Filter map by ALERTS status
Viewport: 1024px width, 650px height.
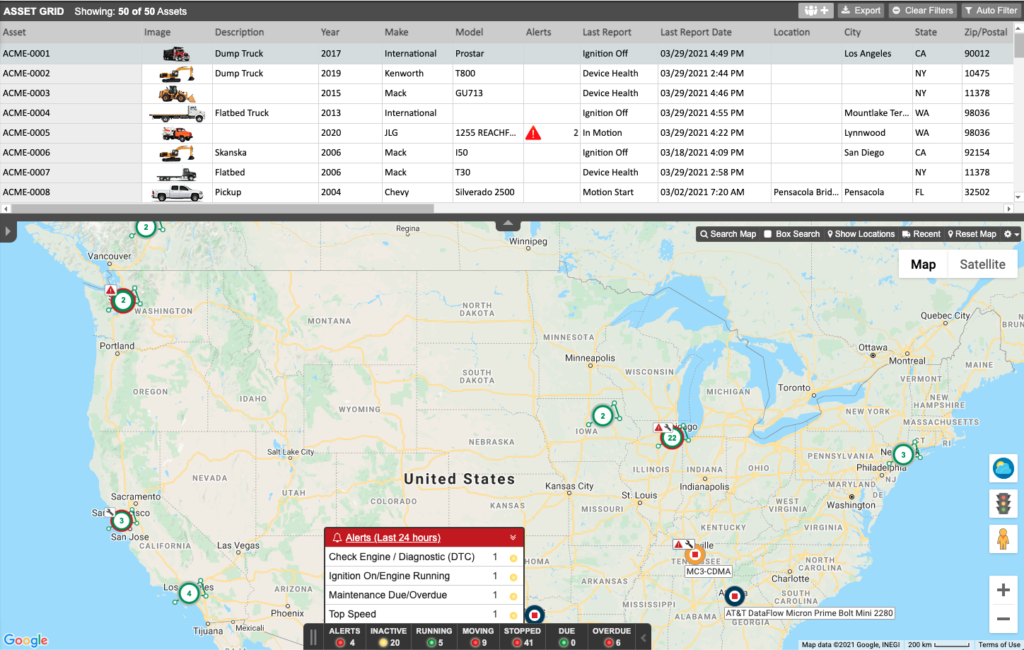click(x=344, y=637)
